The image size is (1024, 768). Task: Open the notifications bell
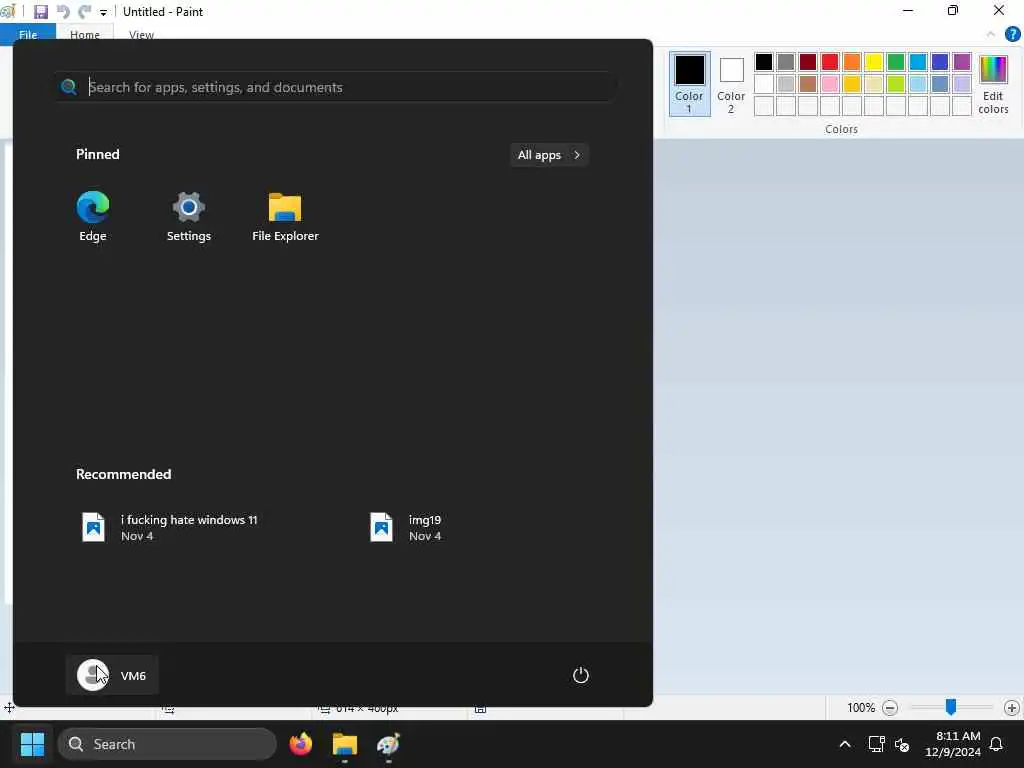996,744
